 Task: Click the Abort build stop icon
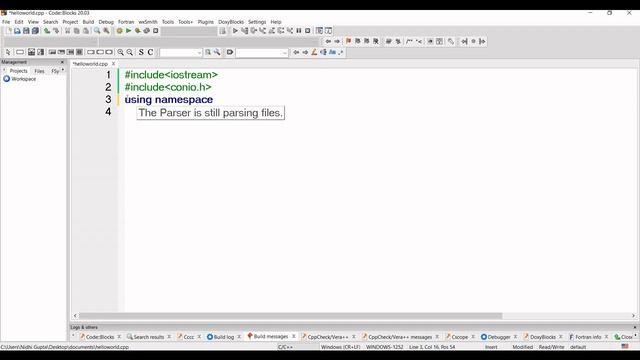point(156,31)
